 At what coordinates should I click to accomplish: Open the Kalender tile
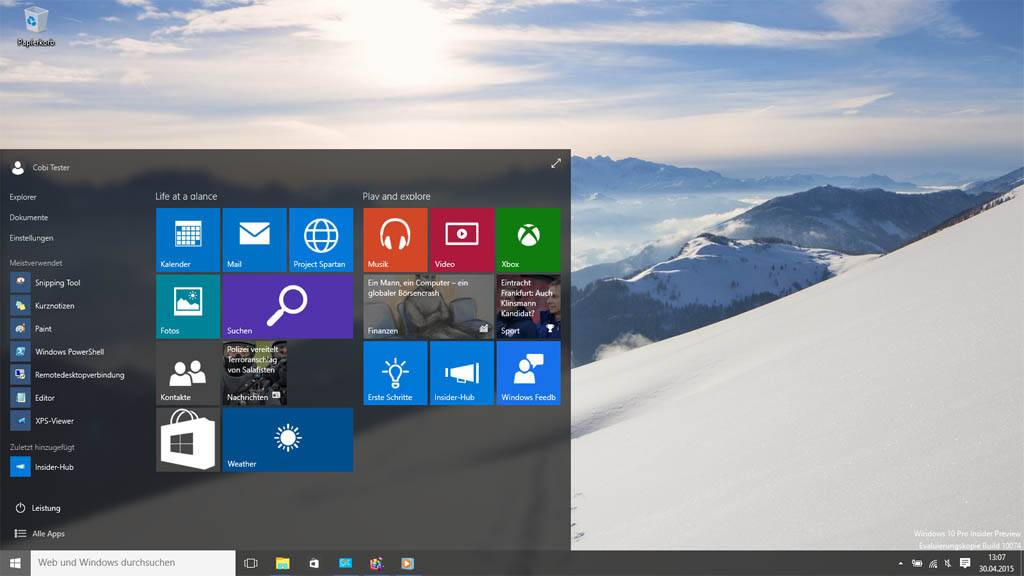tap(188, 240)
